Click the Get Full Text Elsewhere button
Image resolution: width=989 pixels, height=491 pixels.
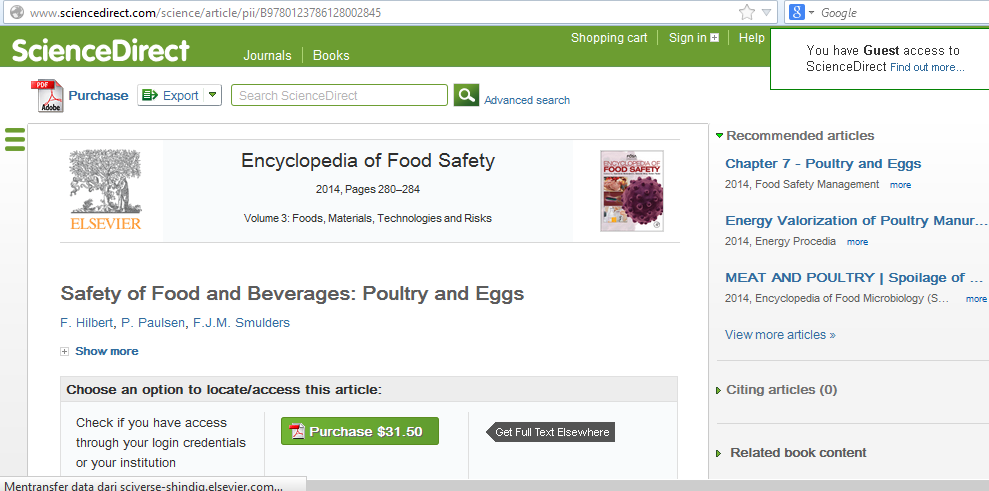click(x=551, y=432)
